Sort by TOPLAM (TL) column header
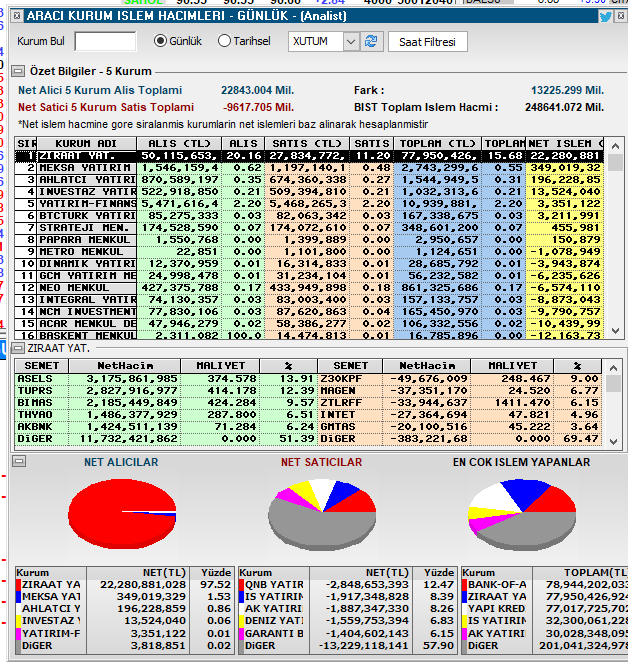Screen dimensions: 628x662 [x=437, y=143]
